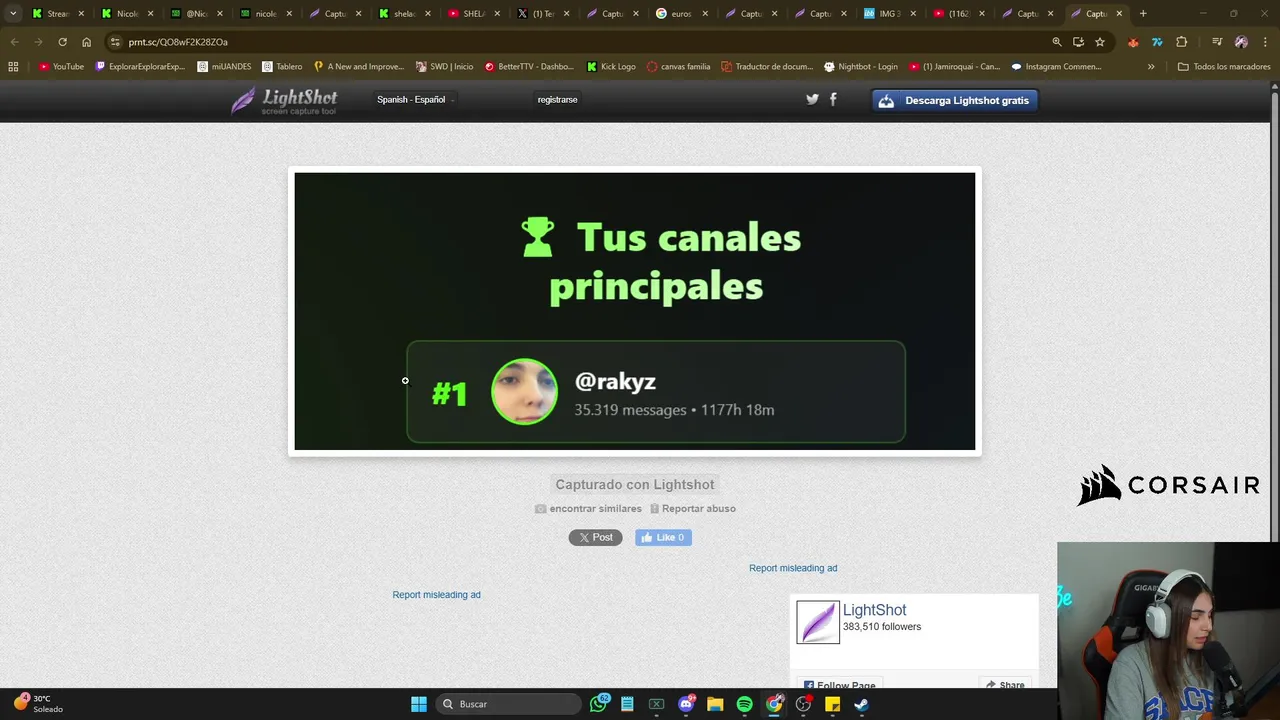Switch to the '(1162' YouTube tab
The width and height of the screenshot is (1280, 720).
coord(958,14)
